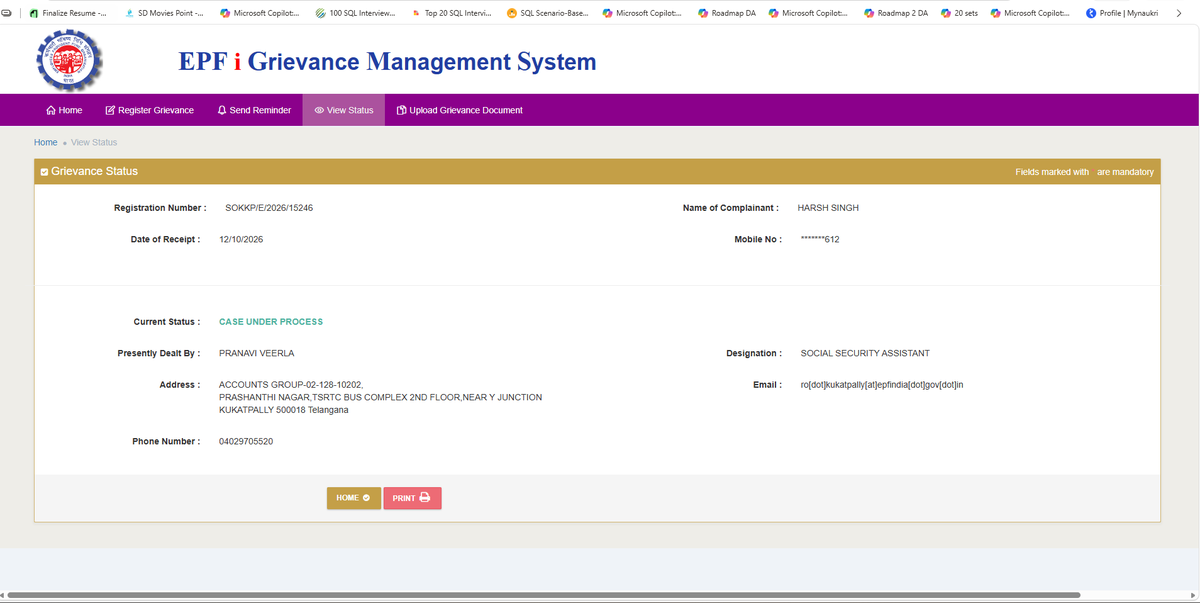Click the leftmost bookmarks bar icon
Viewport: 1200px width, 603px height.
click(7, 13)
